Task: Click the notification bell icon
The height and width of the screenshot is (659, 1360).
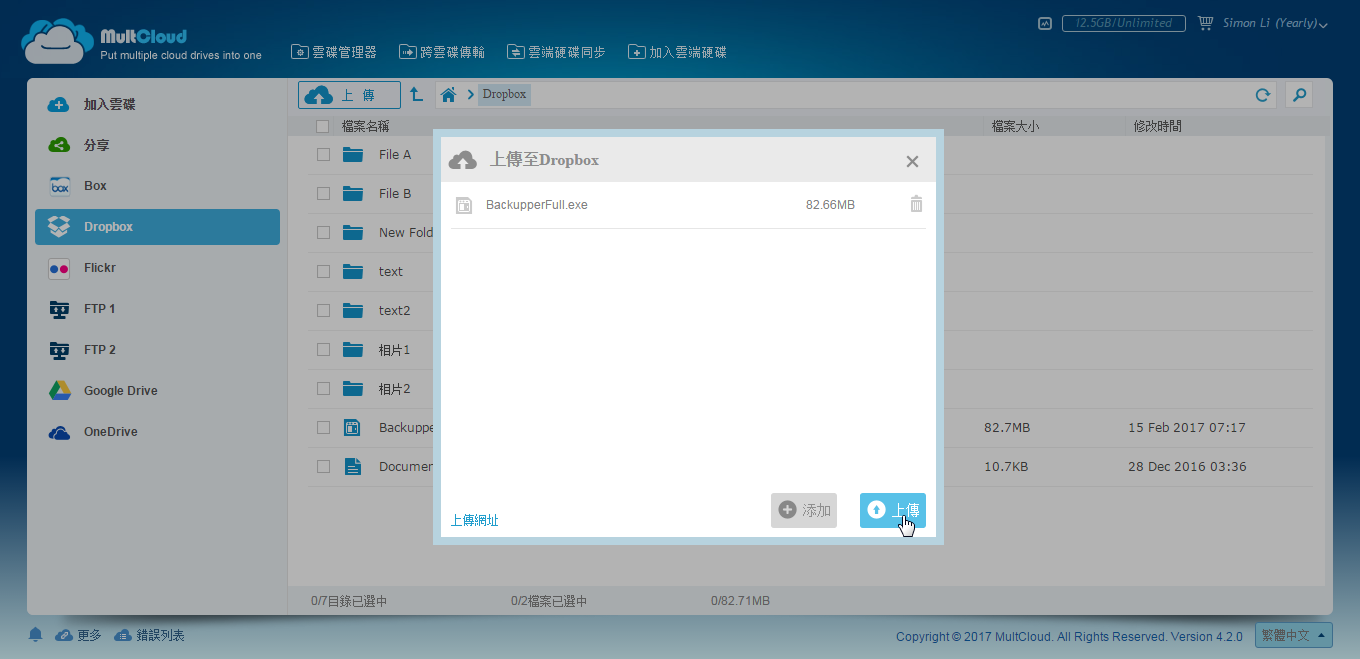Action: click(x=36, y=635)
